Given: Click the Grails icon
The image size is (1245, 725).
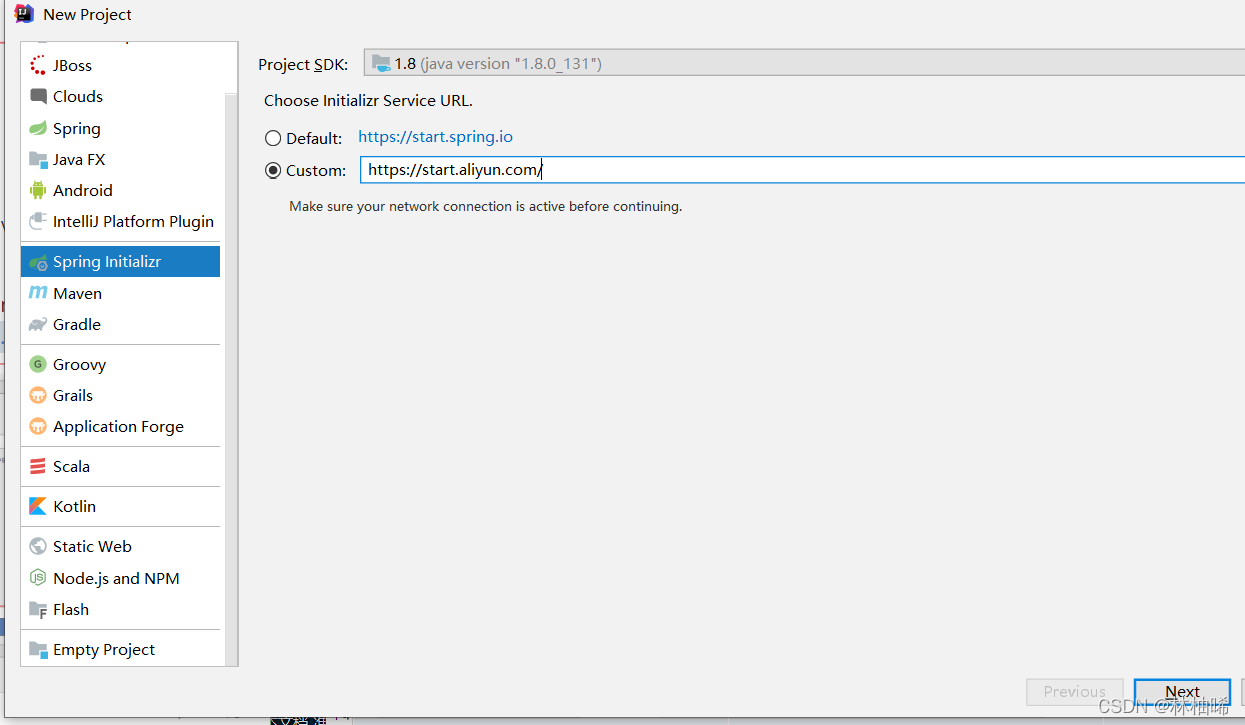Looking at the screenshot, I should [x=38, y=395].
